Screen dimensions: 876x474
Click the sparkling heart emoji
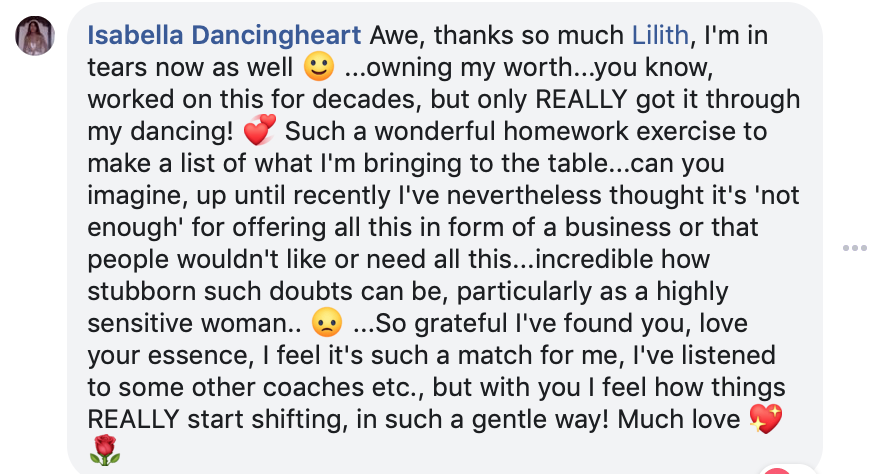766,419
